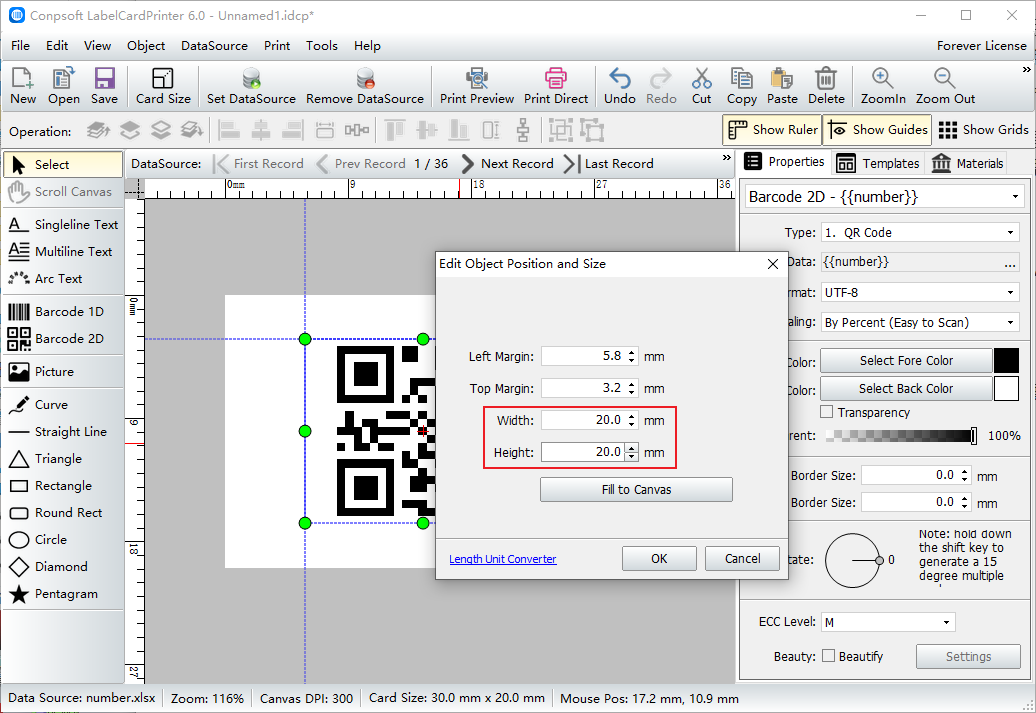The height and width of the screenshot is (713, 1036).
Task: Choose the Barcode 2D tool
Action: 63,338
